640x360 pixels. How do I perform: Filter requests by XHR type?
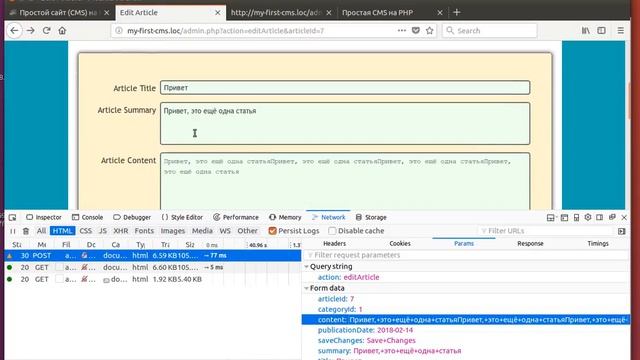coord(120,231)
